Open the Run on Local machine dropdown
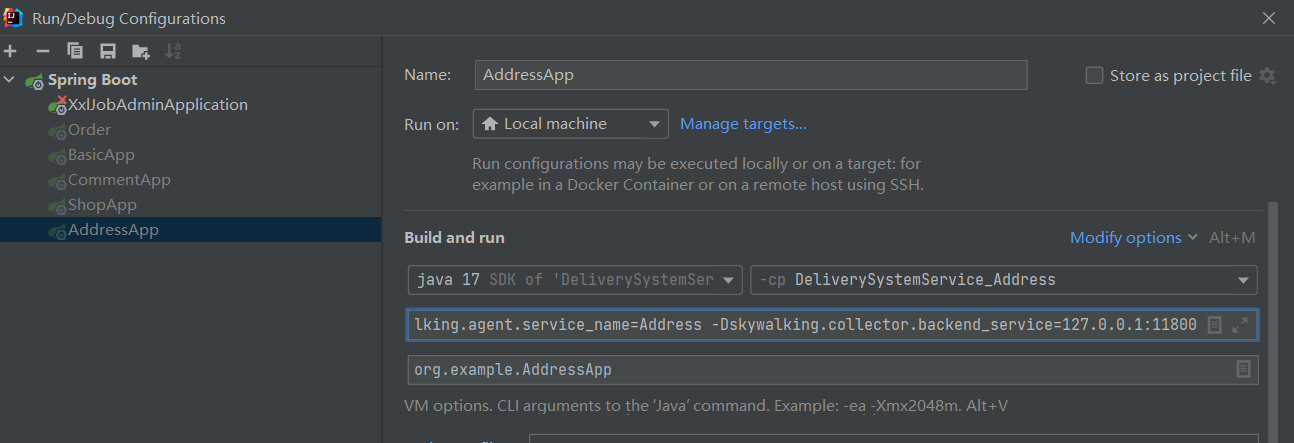This screenshot has width=1294, height=443. point(571,124)
